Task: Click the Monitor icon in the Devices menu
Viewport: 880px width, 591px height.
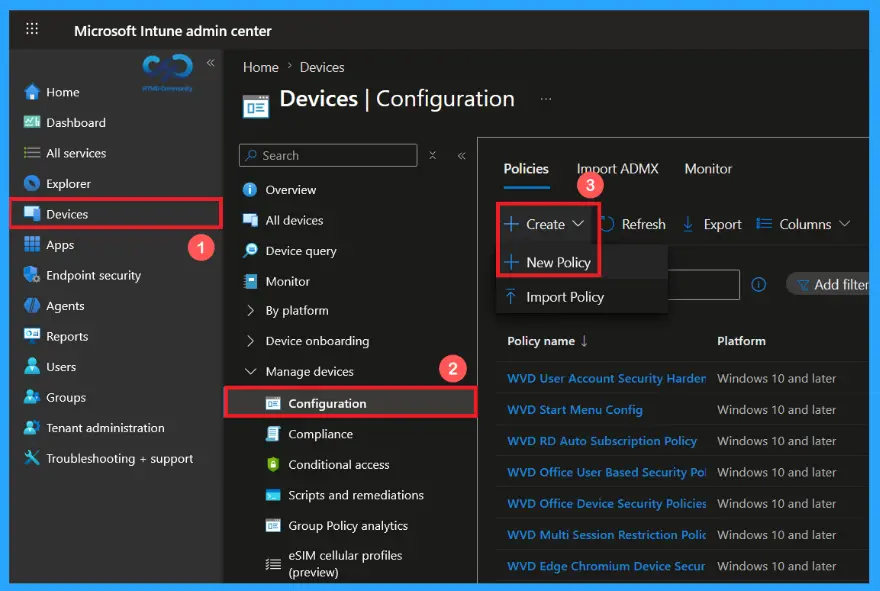Action: click(250, 281)
